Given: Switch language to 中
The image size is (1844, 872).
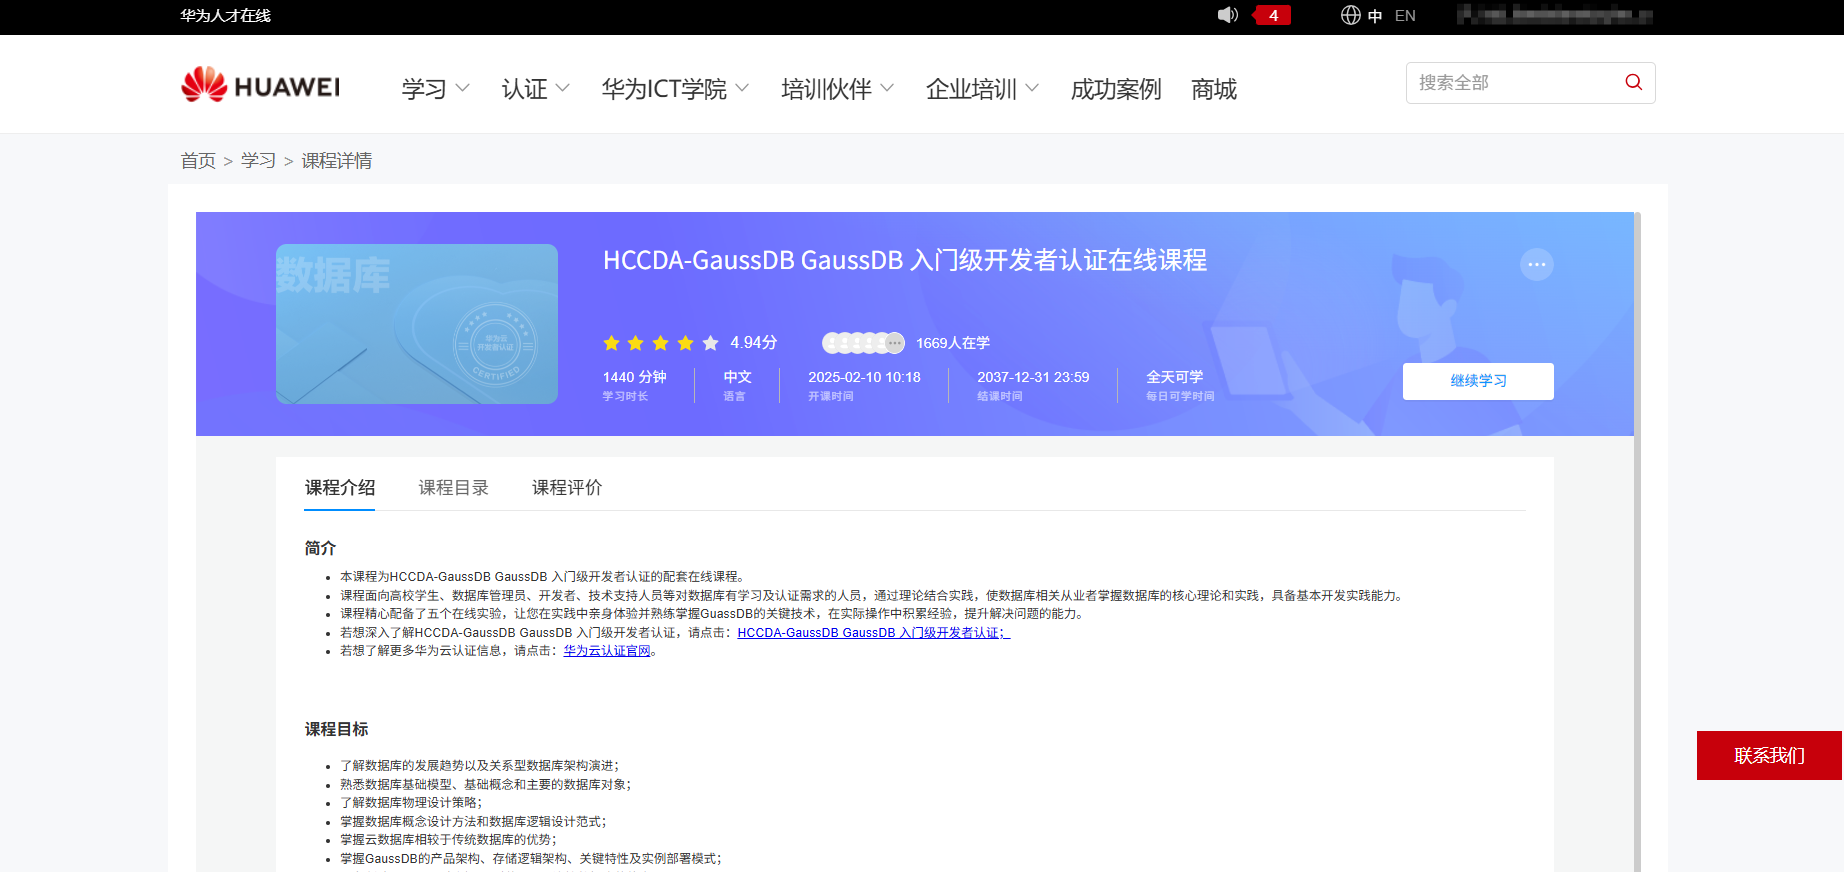Looking at the screenshot, I should [x=1375, y=16].
